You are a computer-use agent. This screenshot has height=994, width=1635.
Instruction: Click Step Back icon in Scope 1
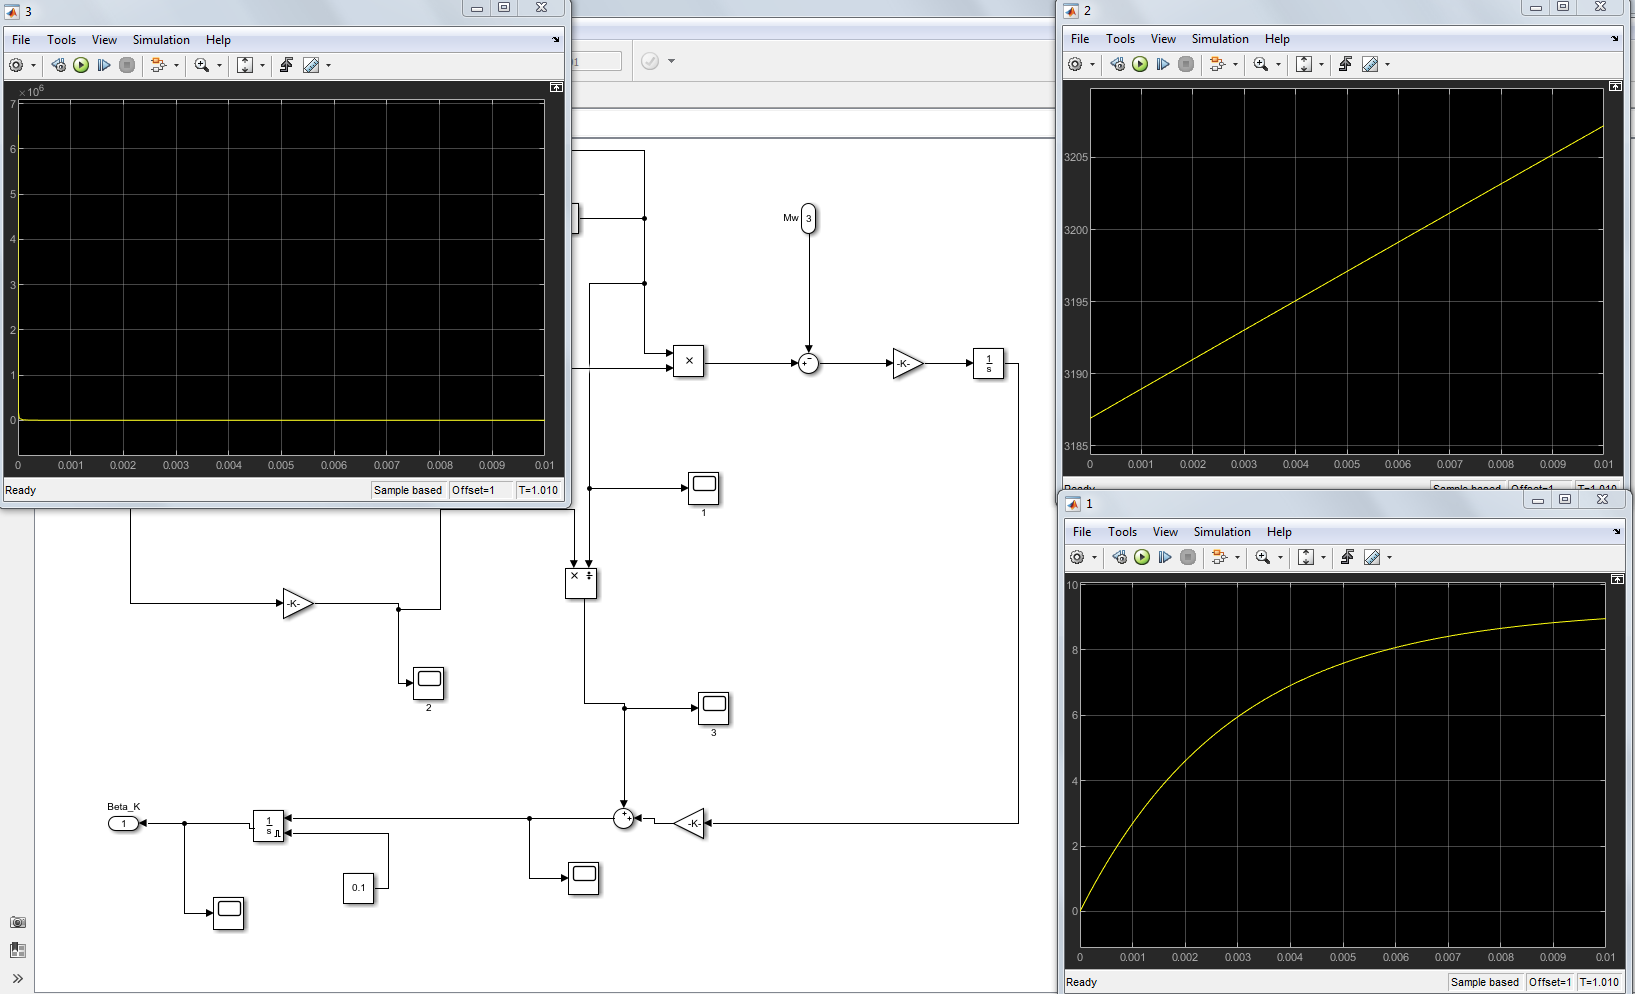[x=1119, y=557]
